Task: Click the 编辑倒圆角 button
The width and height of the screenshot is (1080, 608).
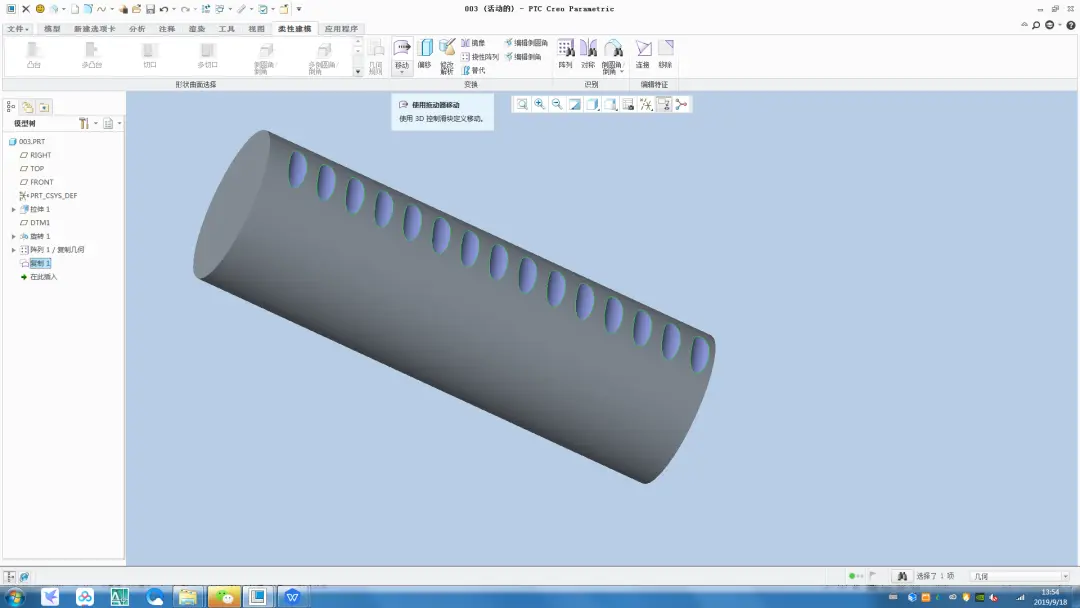Action: 526,43
